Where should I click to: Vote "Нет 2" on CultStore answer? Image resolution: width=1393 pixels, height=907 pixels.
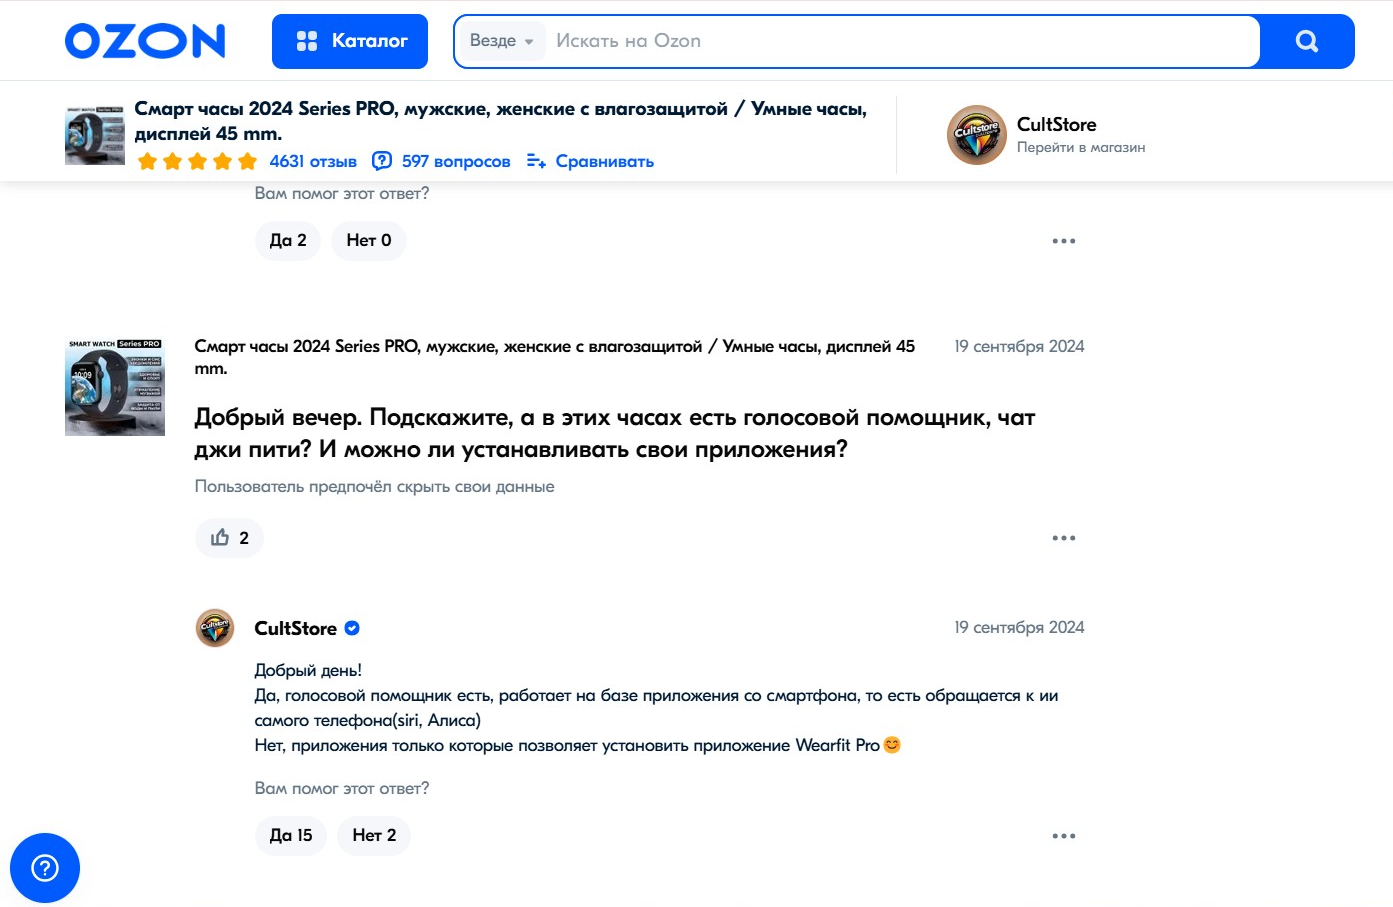point(374,835)
